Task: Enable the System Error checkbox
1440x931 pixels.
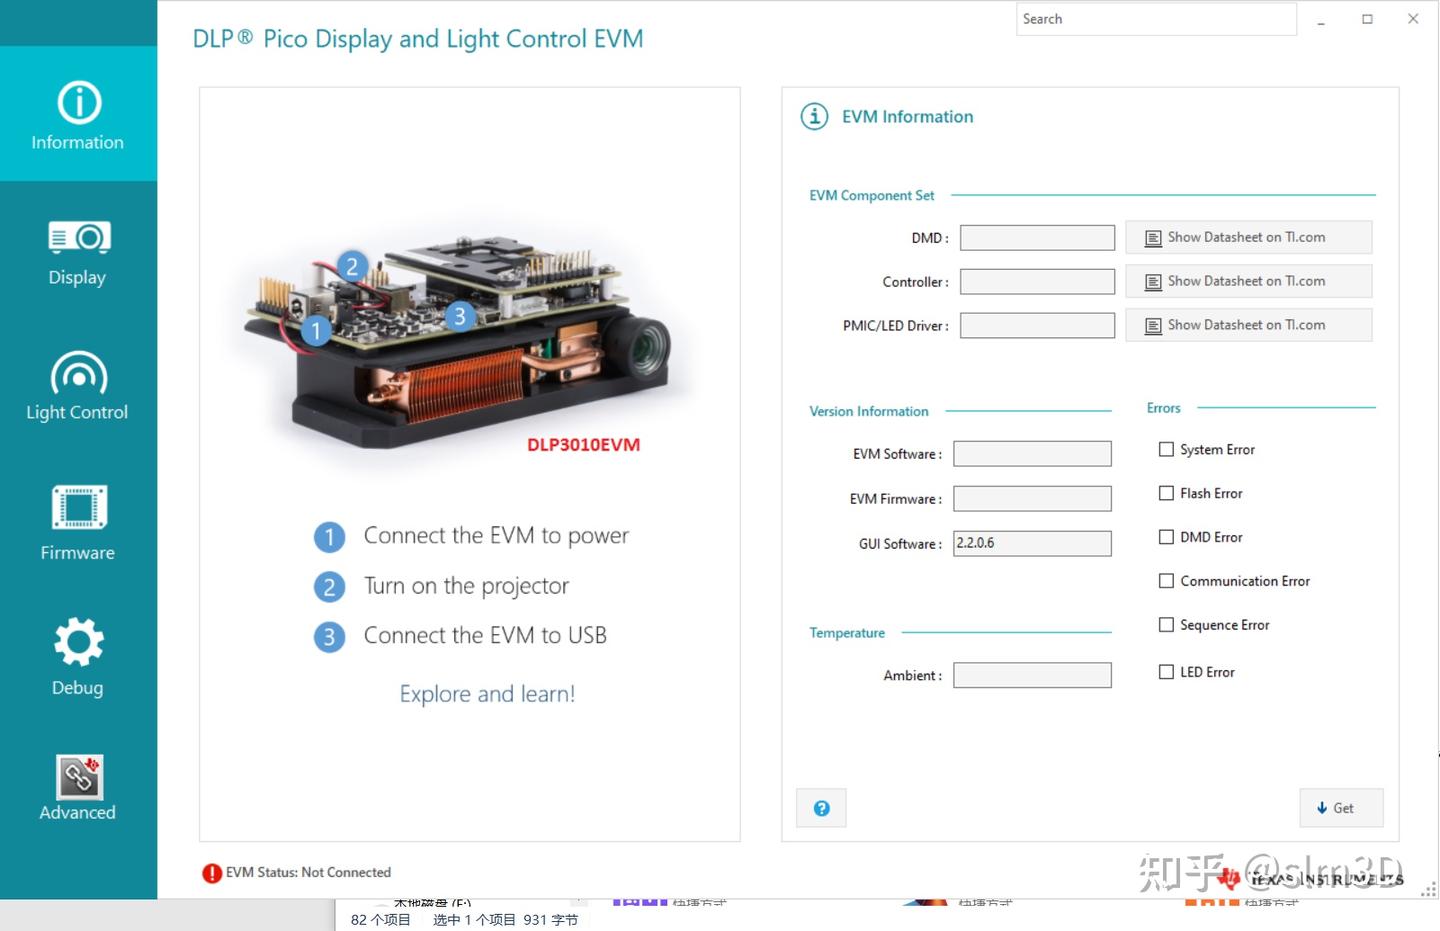Action: (1166, 449)
